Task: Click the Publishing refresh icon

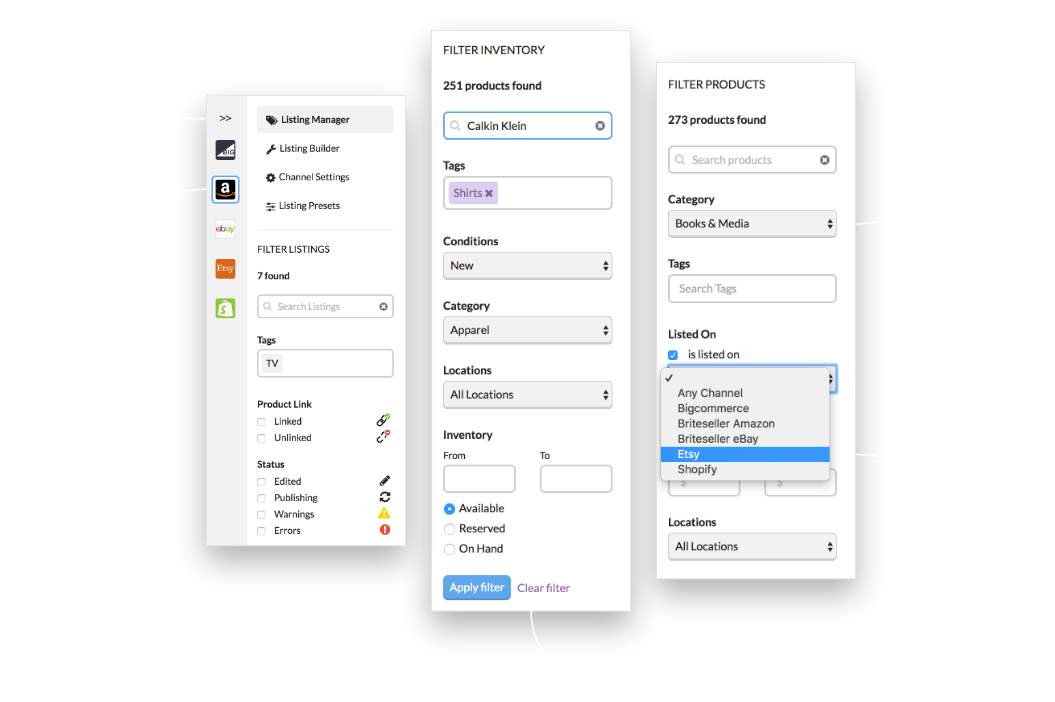Action: point(385,497)
